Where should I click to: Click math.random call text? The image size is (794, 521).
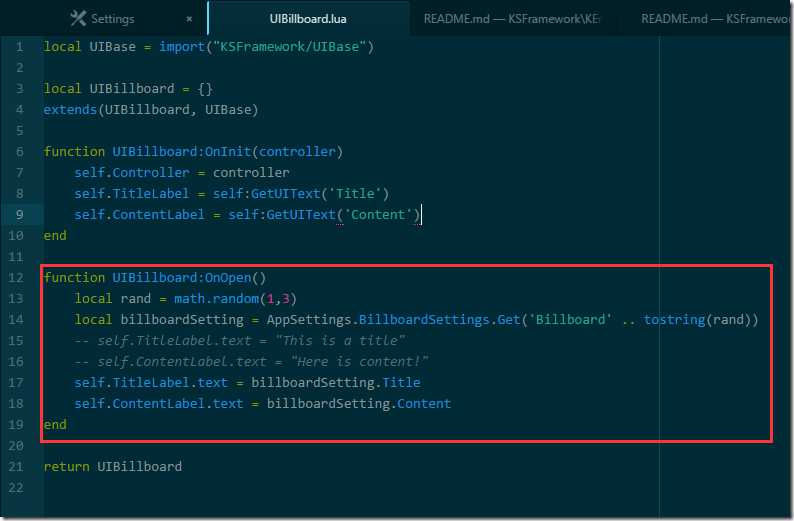pyautogui.click(x=216, y=299)
